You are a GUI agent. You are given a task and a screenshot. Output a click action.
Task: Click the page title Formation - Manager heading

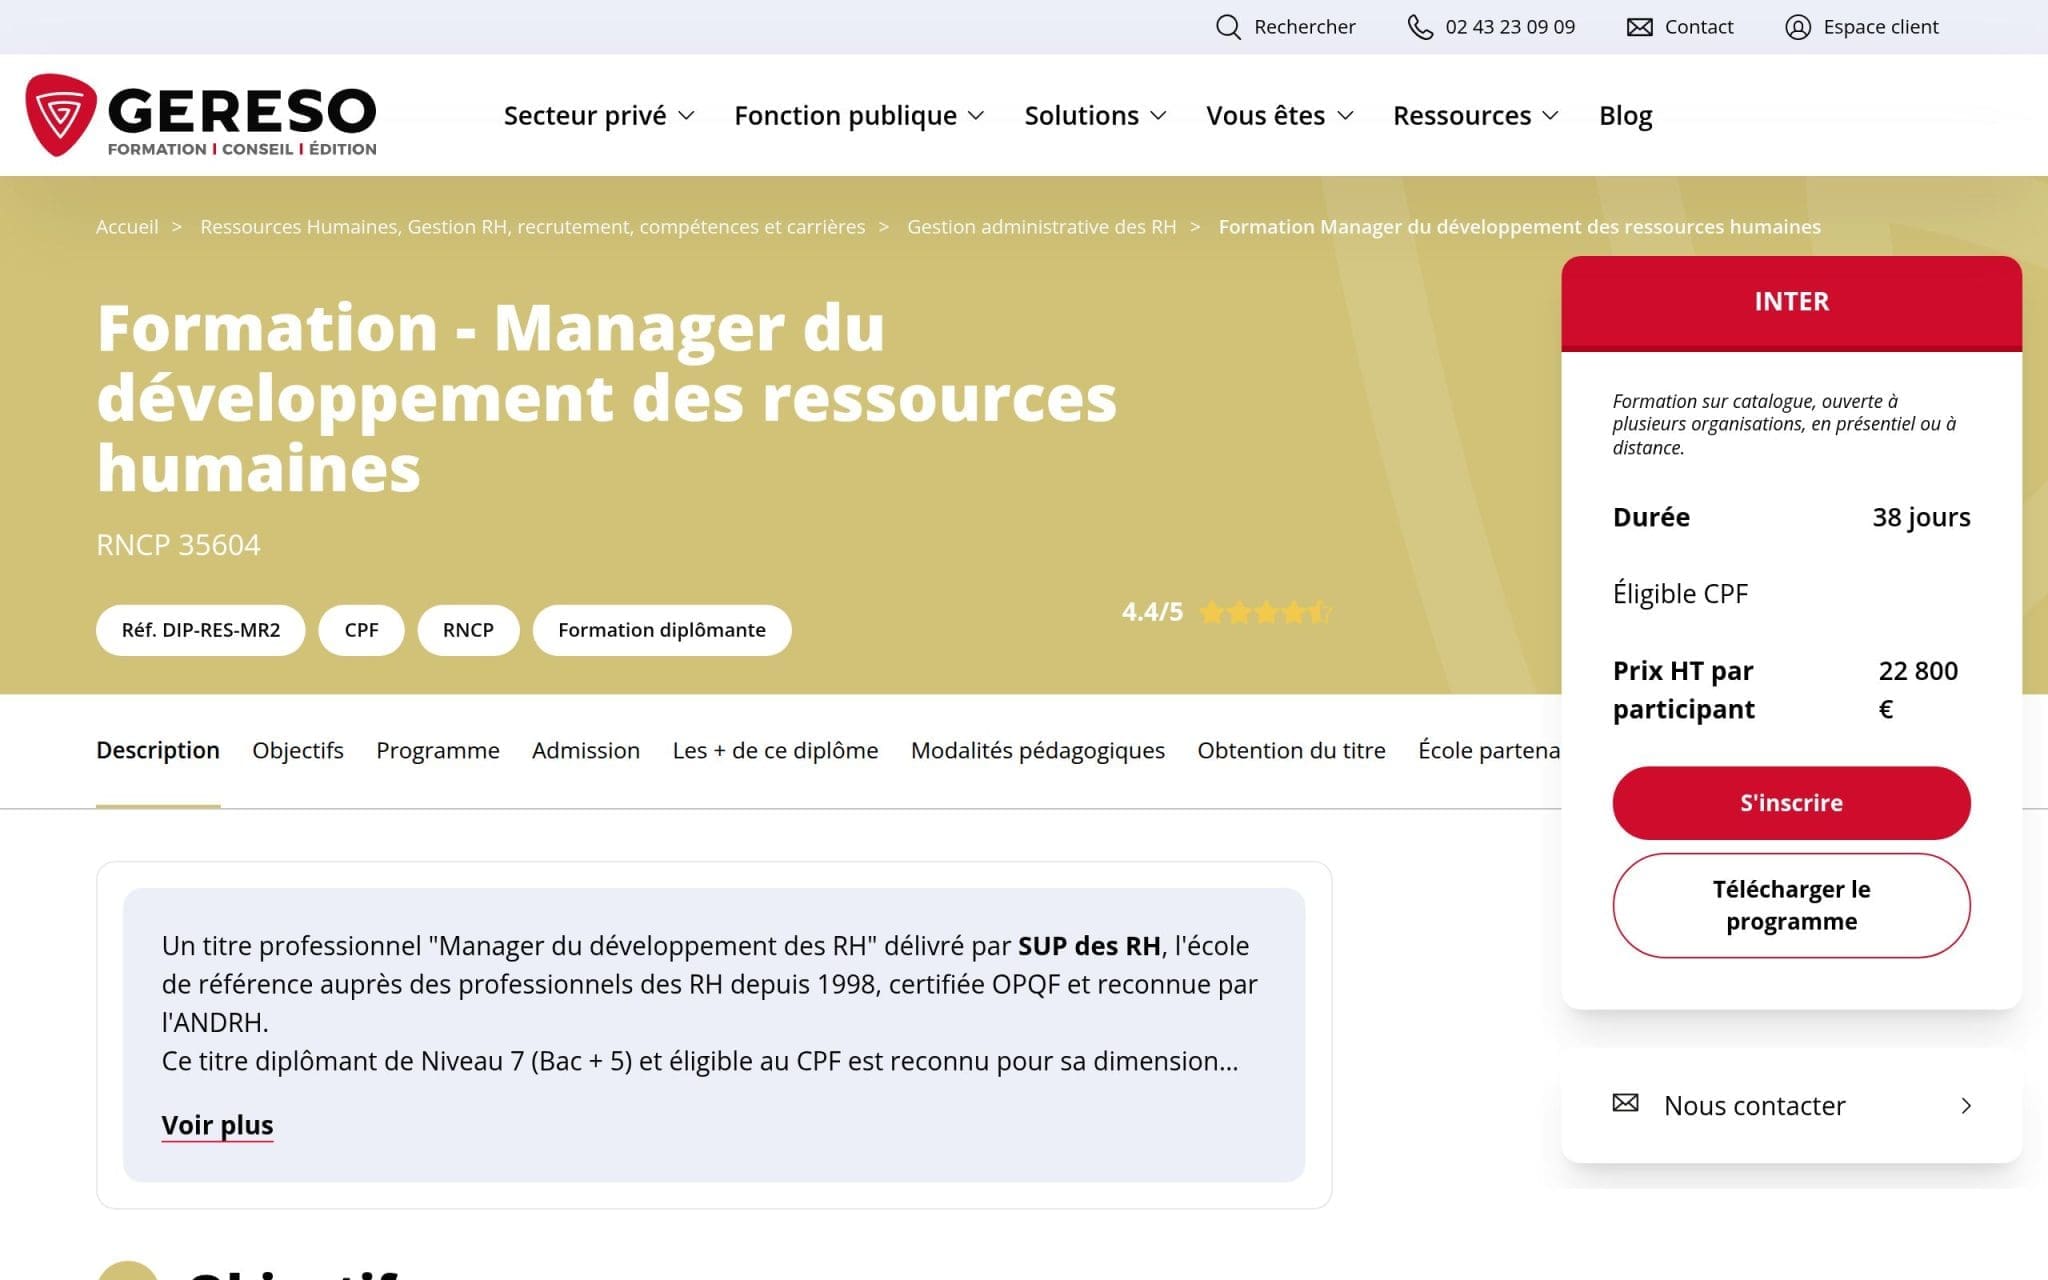[606, 398]
